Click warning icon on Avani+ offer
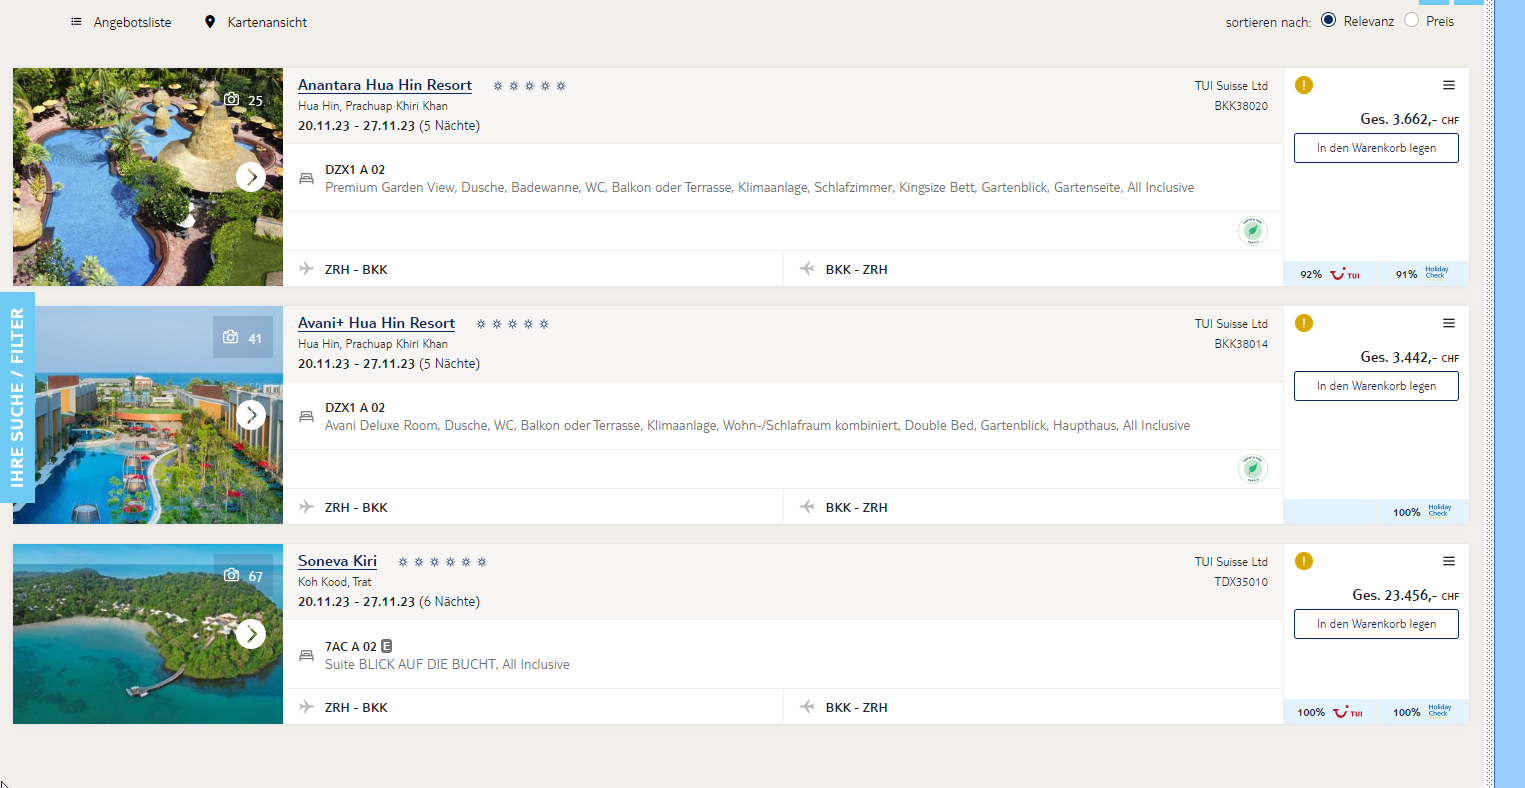The image size is (1525, 788). 1304,323
